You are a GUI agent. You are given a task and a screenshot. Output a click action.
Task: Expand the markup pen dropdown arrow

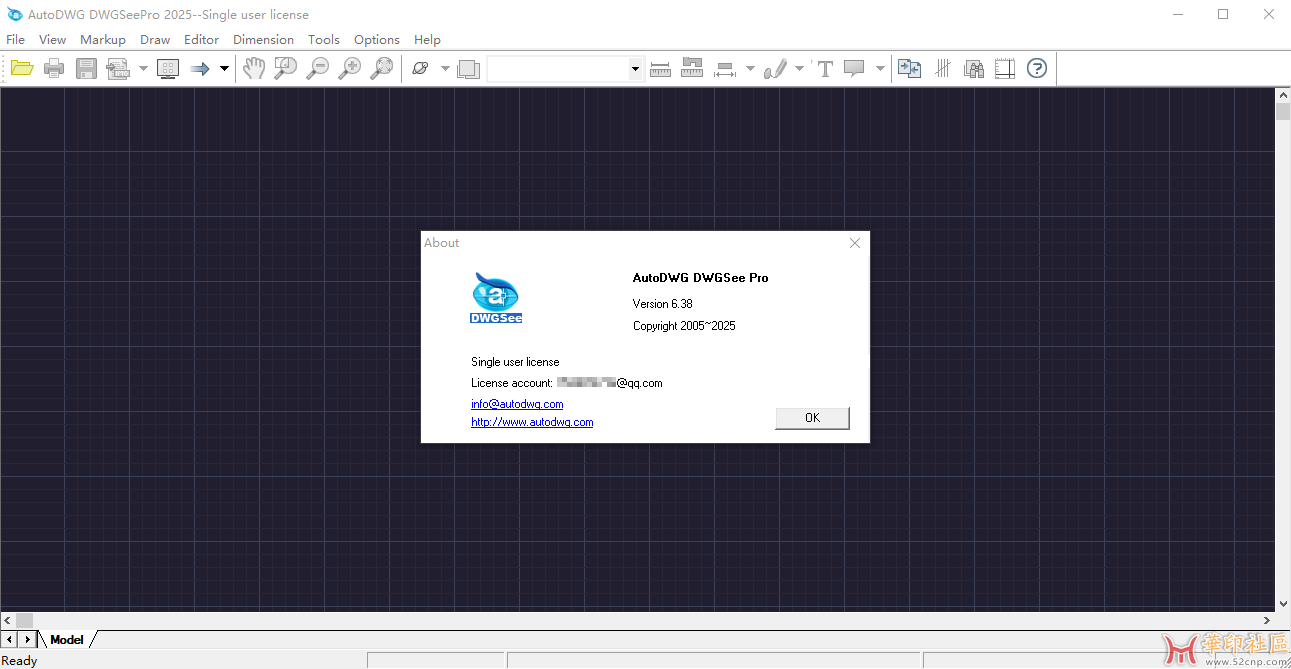tap(799, 68)
